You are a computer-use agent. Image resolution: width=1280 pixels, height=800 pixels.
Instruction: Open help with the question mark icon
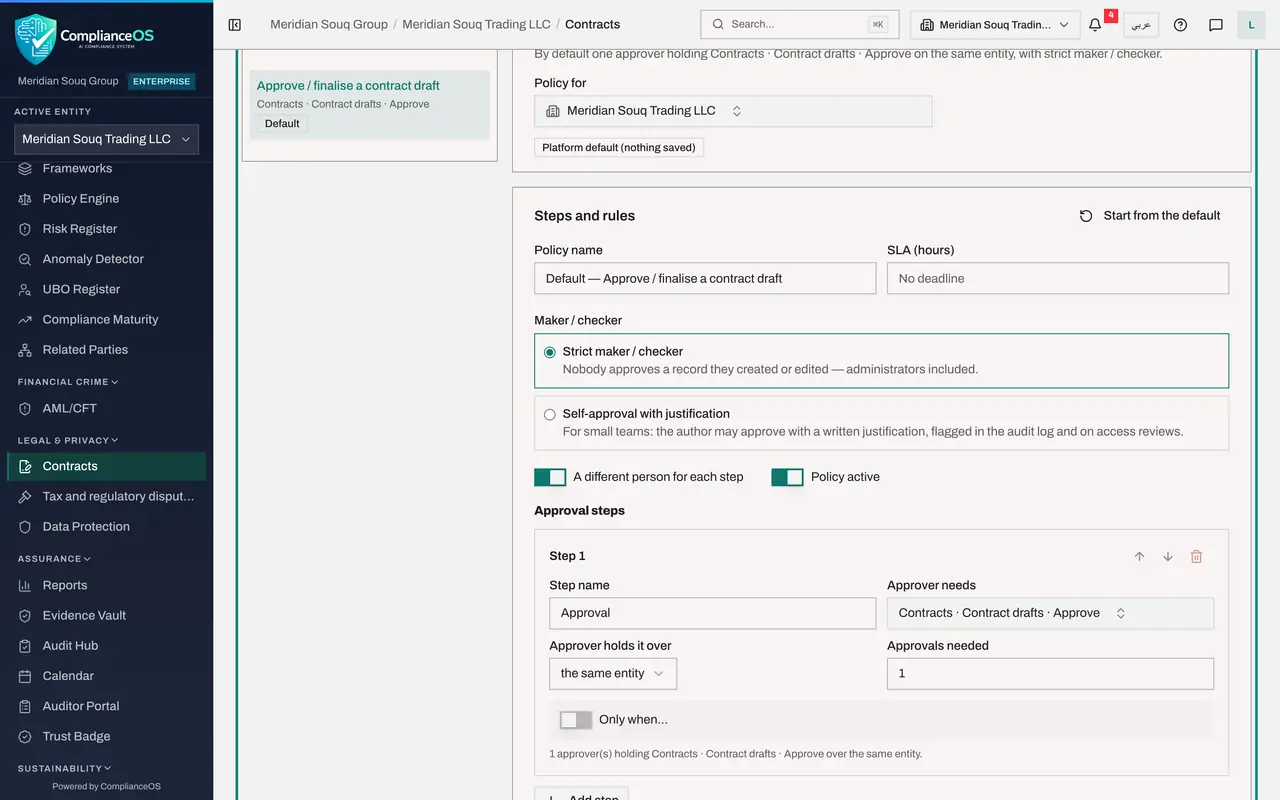click(1180, 25)
